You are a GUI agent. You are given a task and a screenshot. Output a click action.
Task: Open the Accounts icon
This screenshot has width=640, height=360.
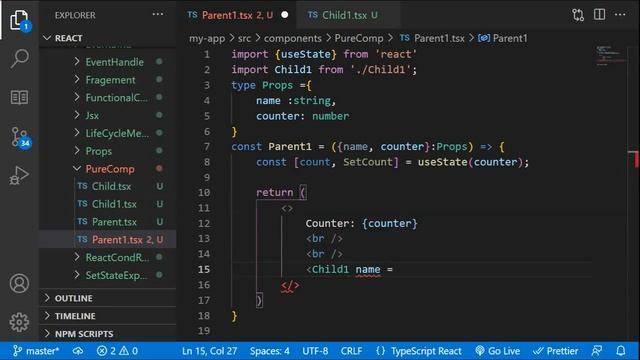(19, 283)
